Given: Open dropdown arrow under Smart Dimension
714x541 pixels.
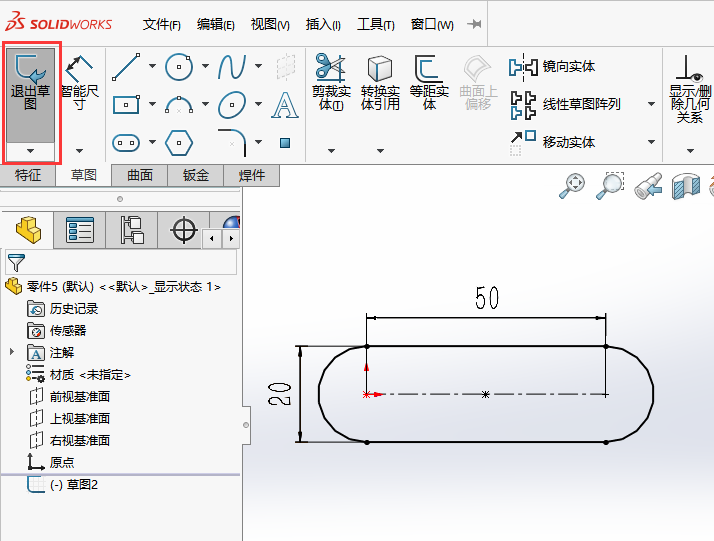Looking at the screenshot, I should 80,151.
